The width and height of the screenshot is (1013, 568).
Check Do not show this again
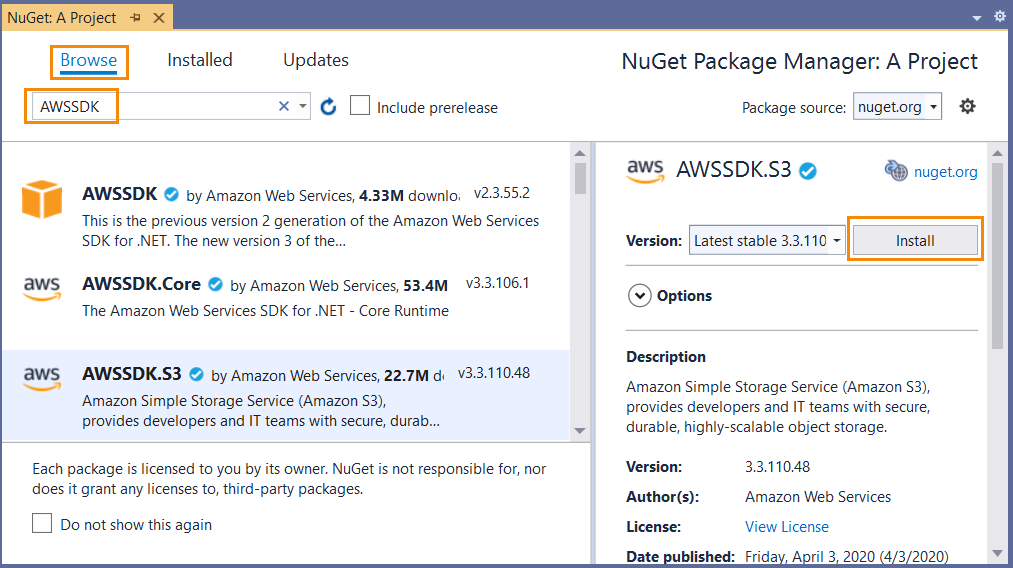tap(42, 523)
